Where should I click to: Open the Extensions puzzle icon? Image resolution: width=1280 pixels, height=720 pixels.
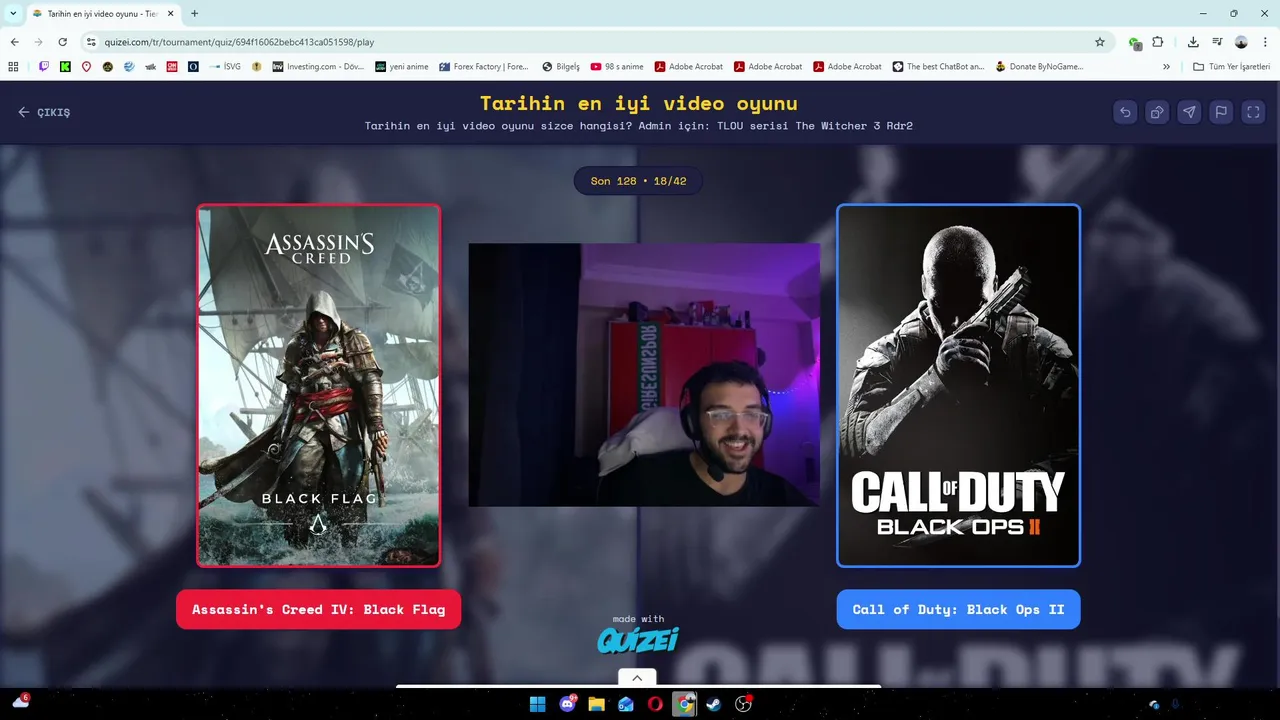1158,42
